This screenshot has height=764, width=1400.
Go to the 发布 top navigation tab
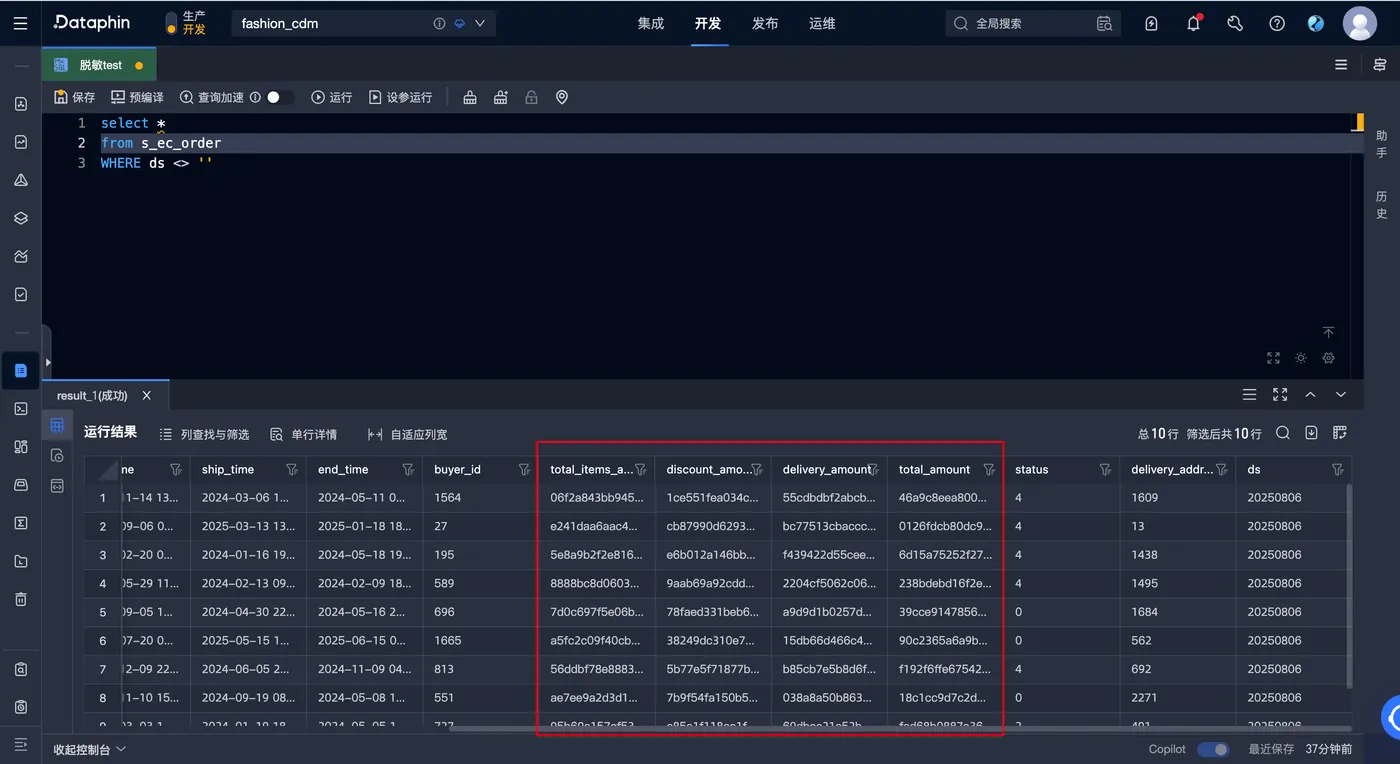765,23
